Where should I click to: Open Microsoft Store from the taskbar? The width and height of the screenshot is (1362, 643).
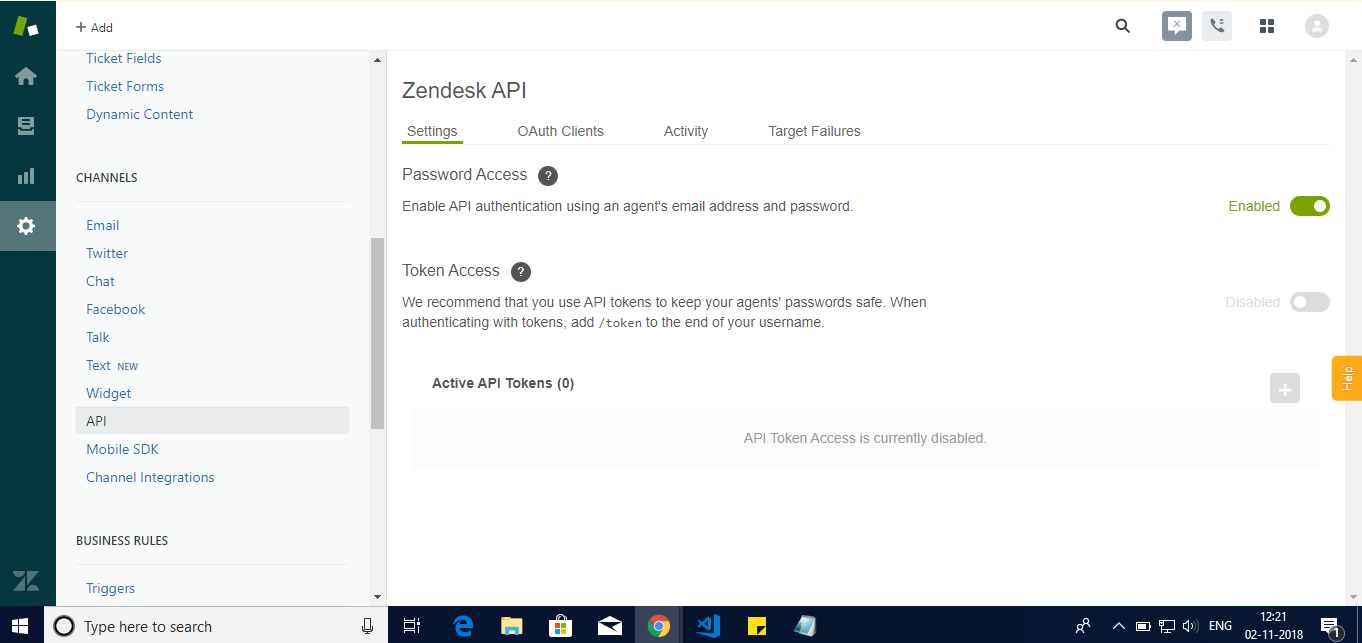560,626
